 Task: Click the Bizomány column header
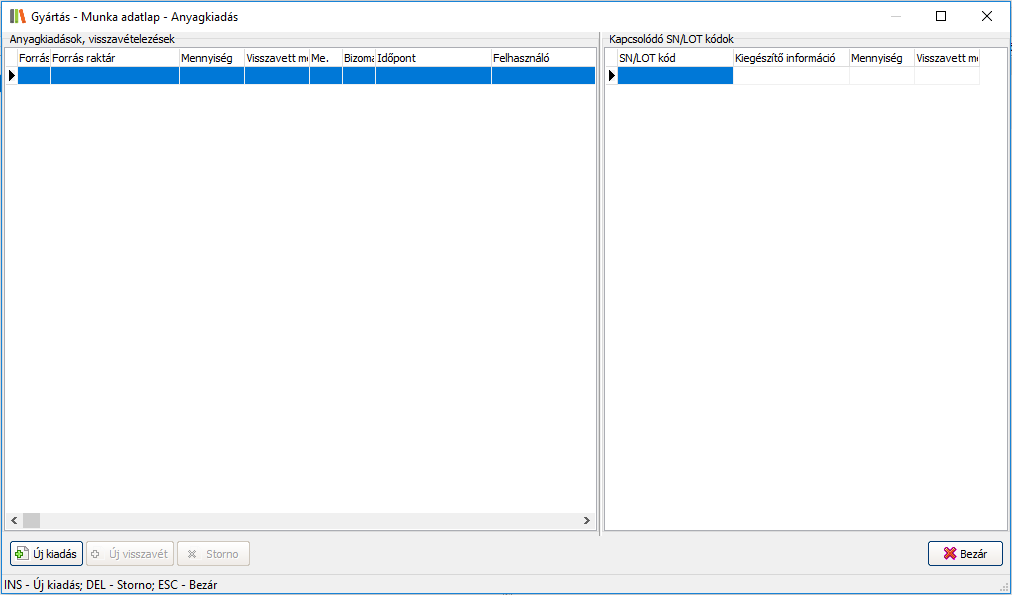click(x=358, y=59)
